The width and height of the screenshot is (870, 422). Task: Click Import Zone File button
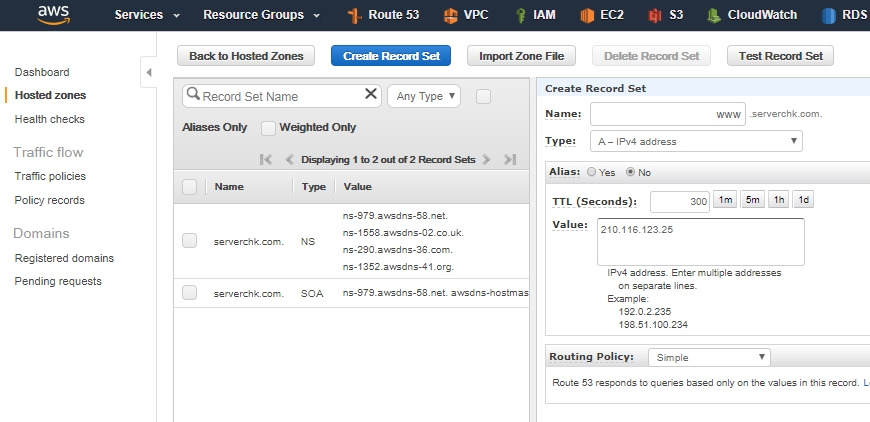tap(522, 55)
